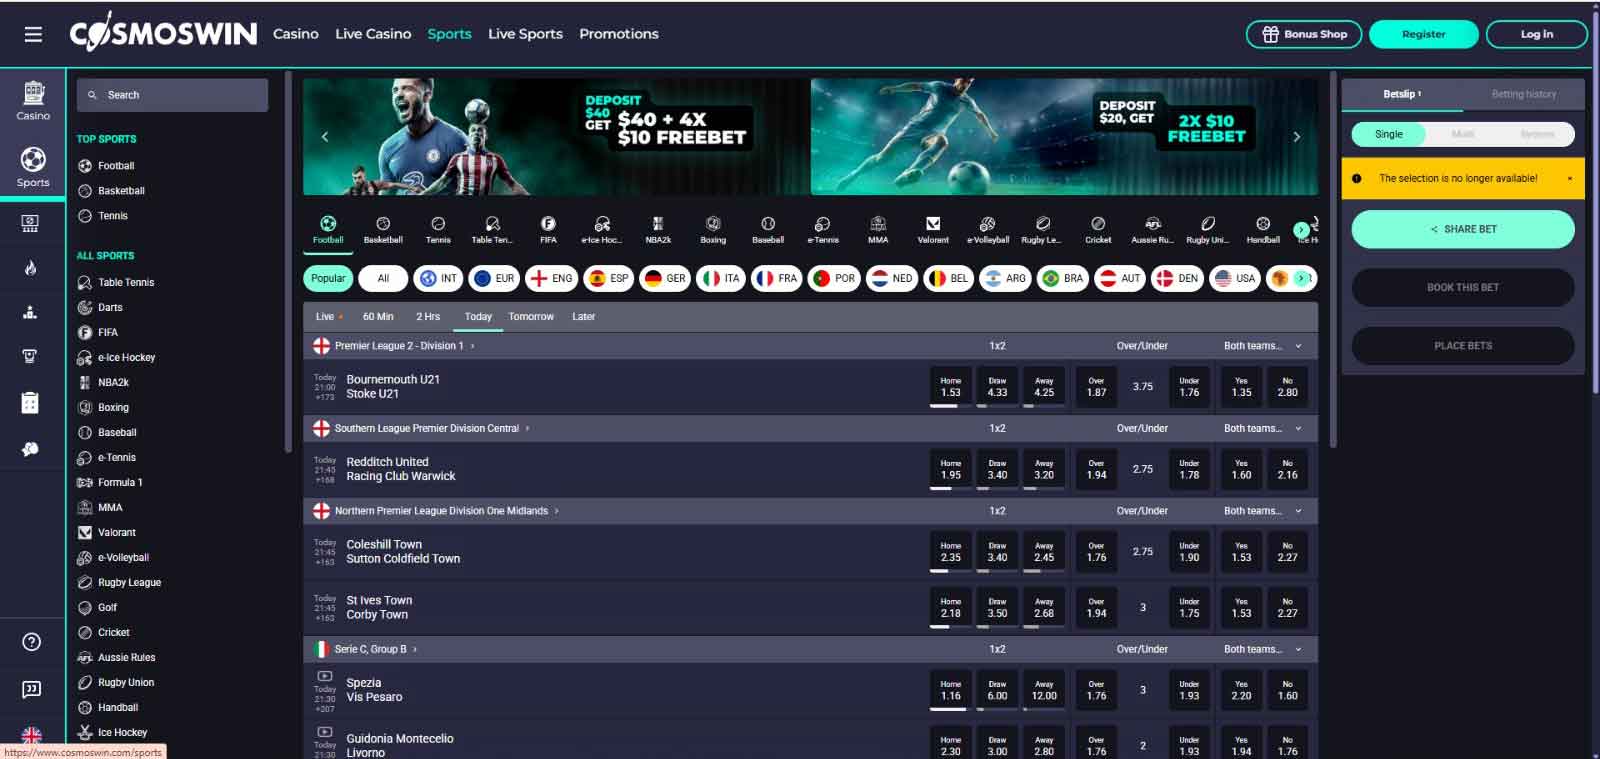This screenshot has height=759, width=1600.
Task: Select NBA2k in the sports carousel
Action: [x=658, y=229]
